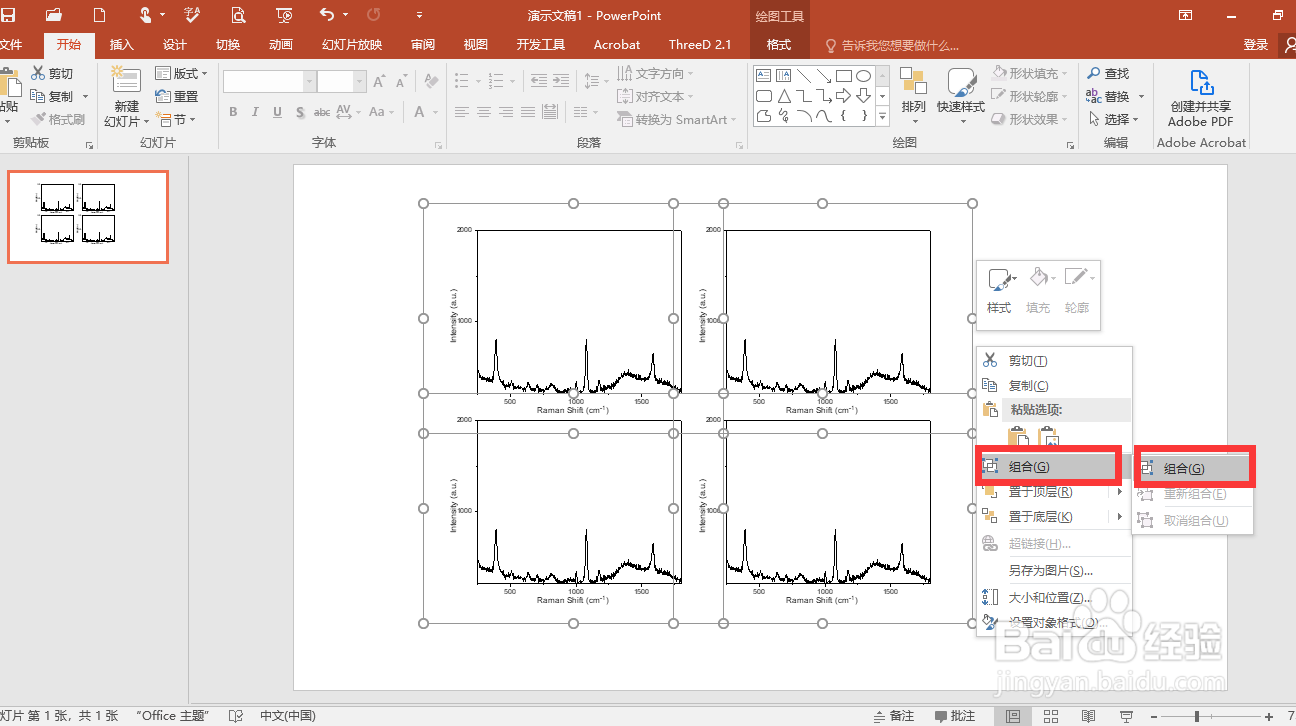Click the Save icon in quick access toolbar
The image size is (1296, 726).
click(8, 15)
